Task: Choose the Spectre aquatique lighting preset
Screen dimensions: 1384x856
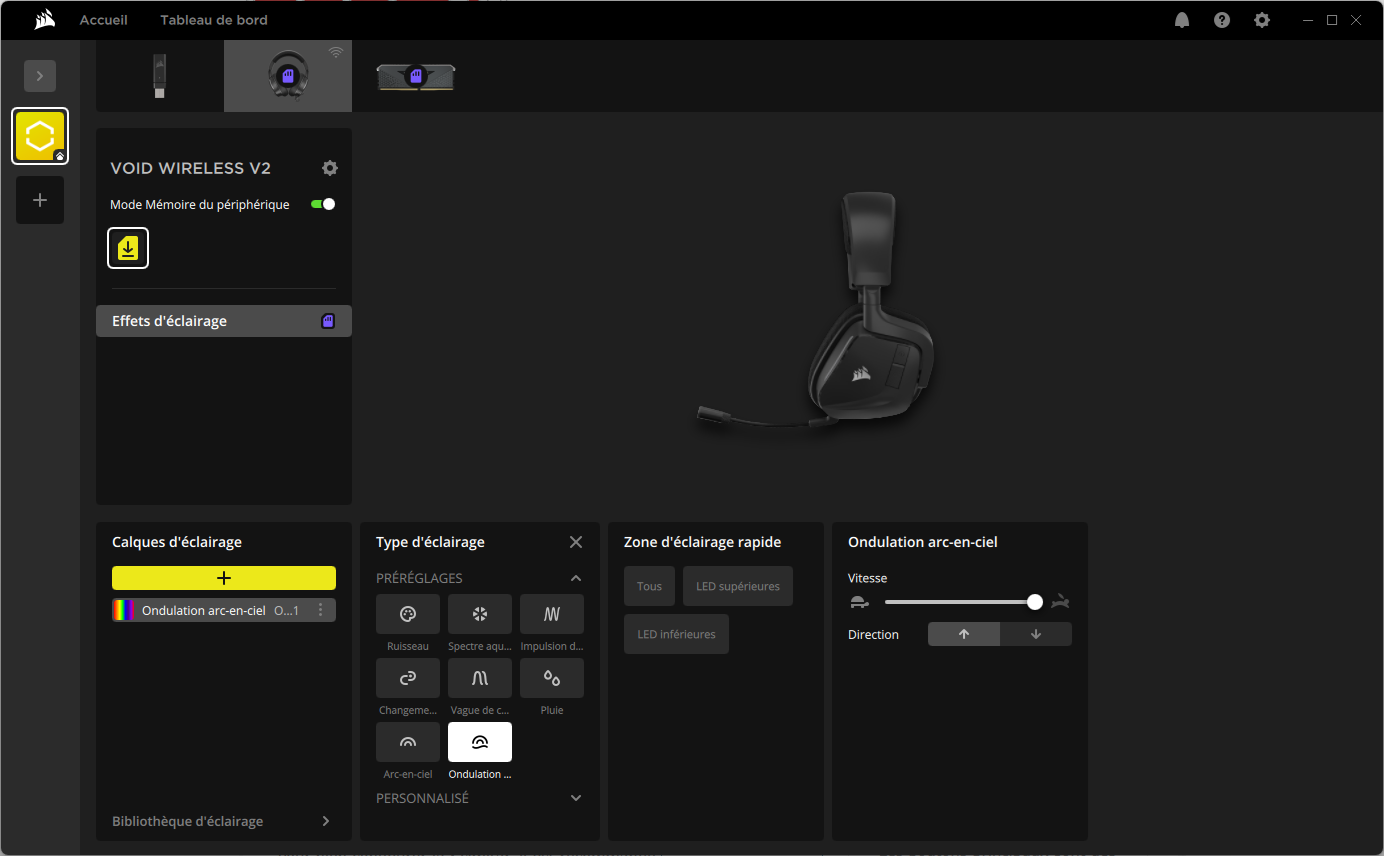Action: point(480,614)
